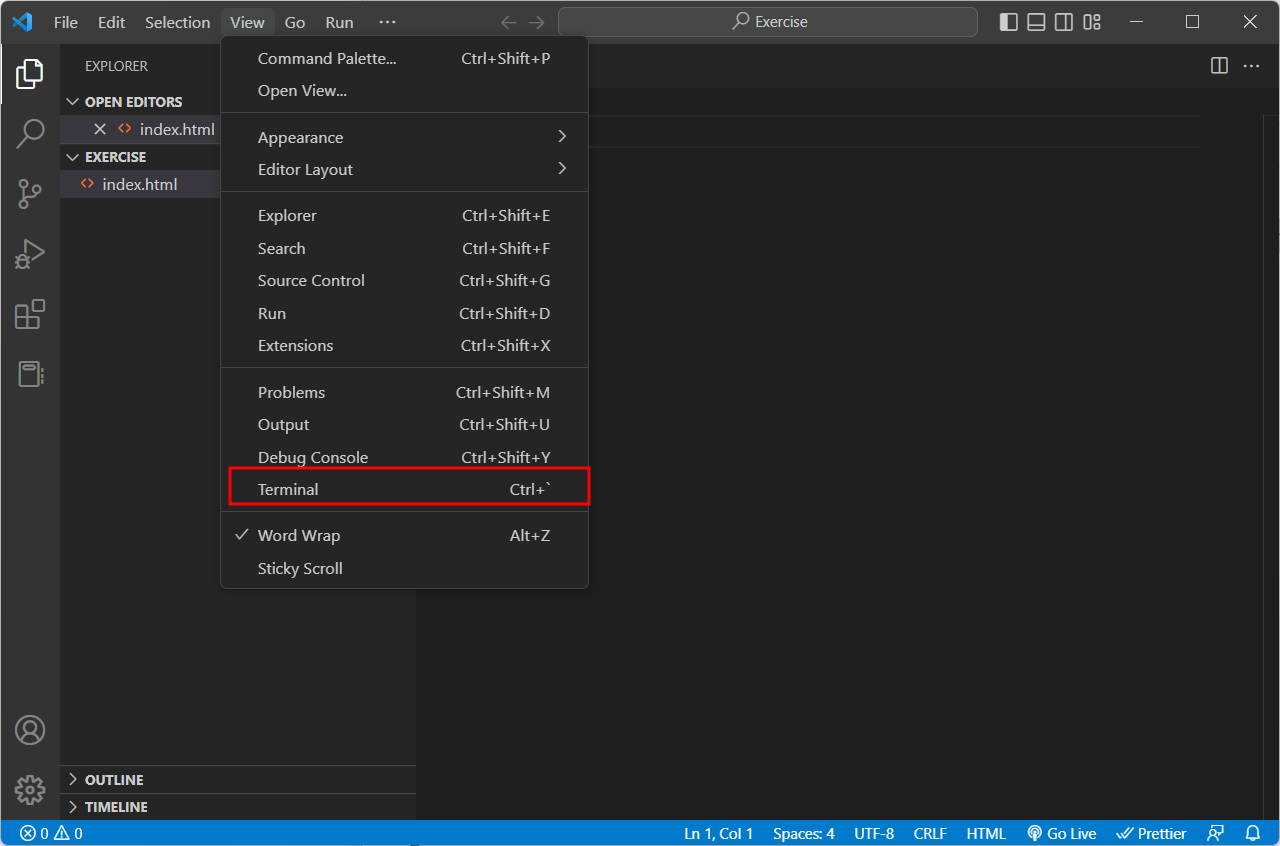
Task: Split the editor to the right
Action: [x=1219, y=66]
